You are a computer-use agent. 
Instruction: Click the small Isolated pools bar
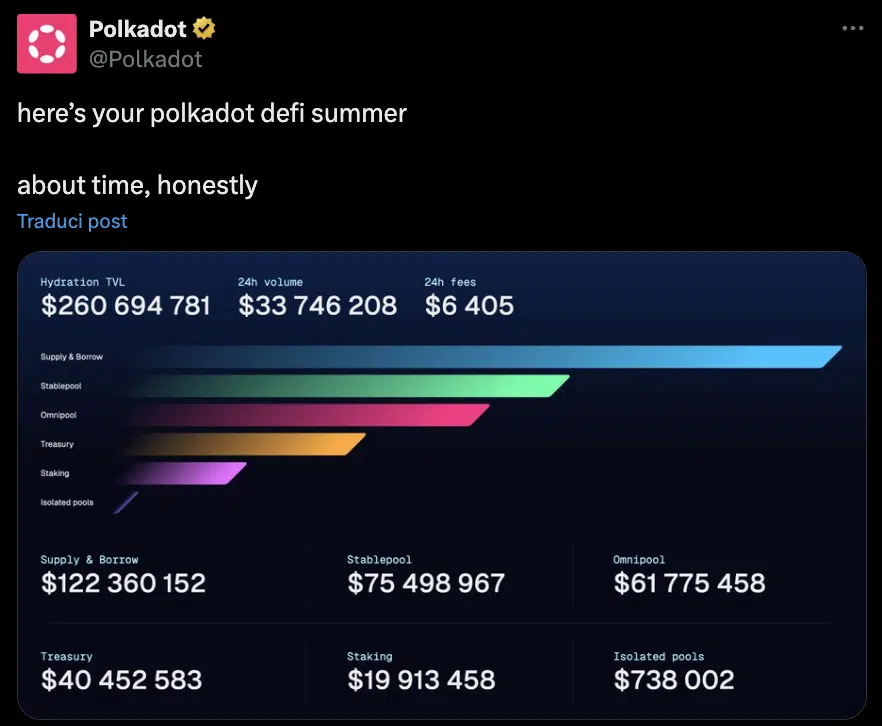click(125, 502)
